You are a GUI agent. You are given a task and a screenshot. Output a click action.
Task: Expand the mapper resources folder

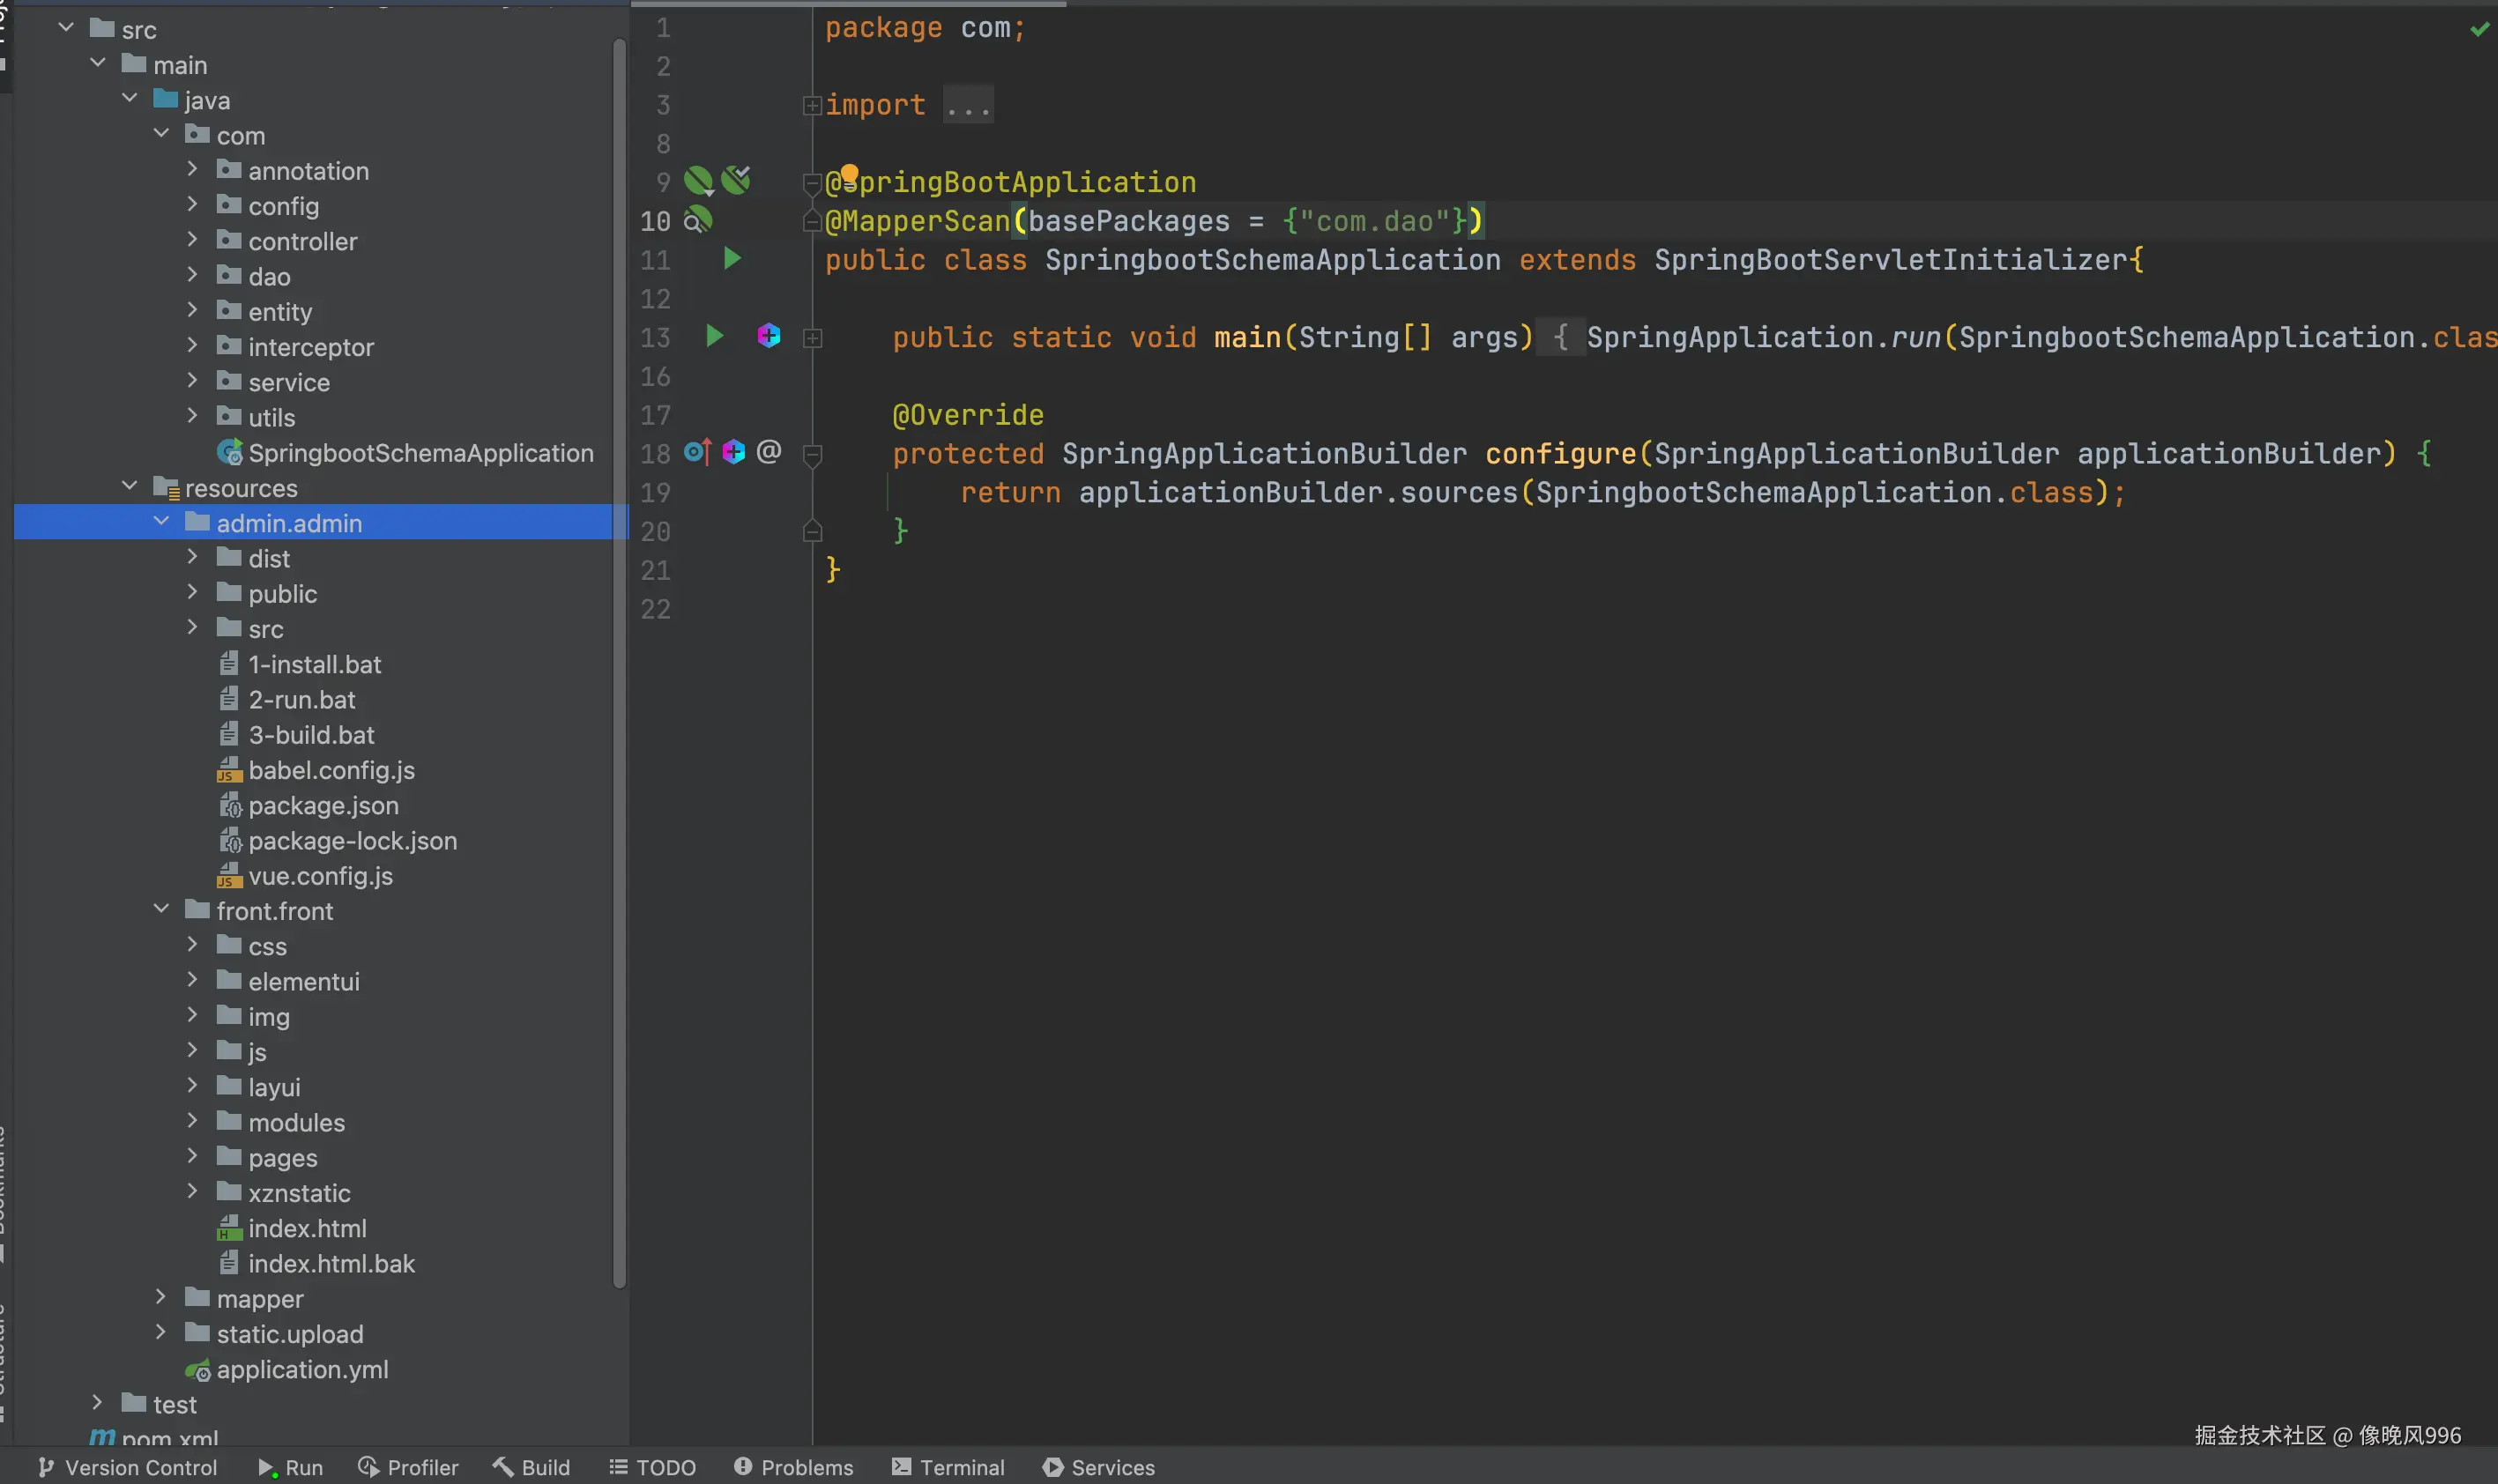coord(160,1298)
